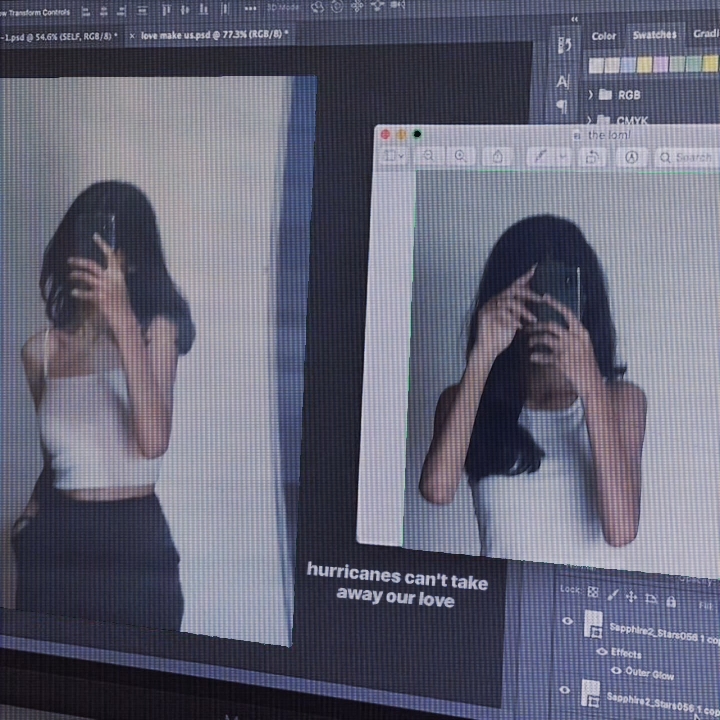Click the Preview rotate icon

pos(592,157)
